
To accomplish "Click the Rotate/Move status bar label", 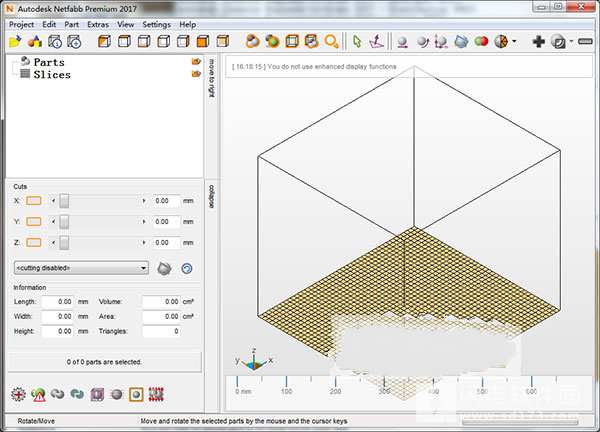I will coord(36,421).
